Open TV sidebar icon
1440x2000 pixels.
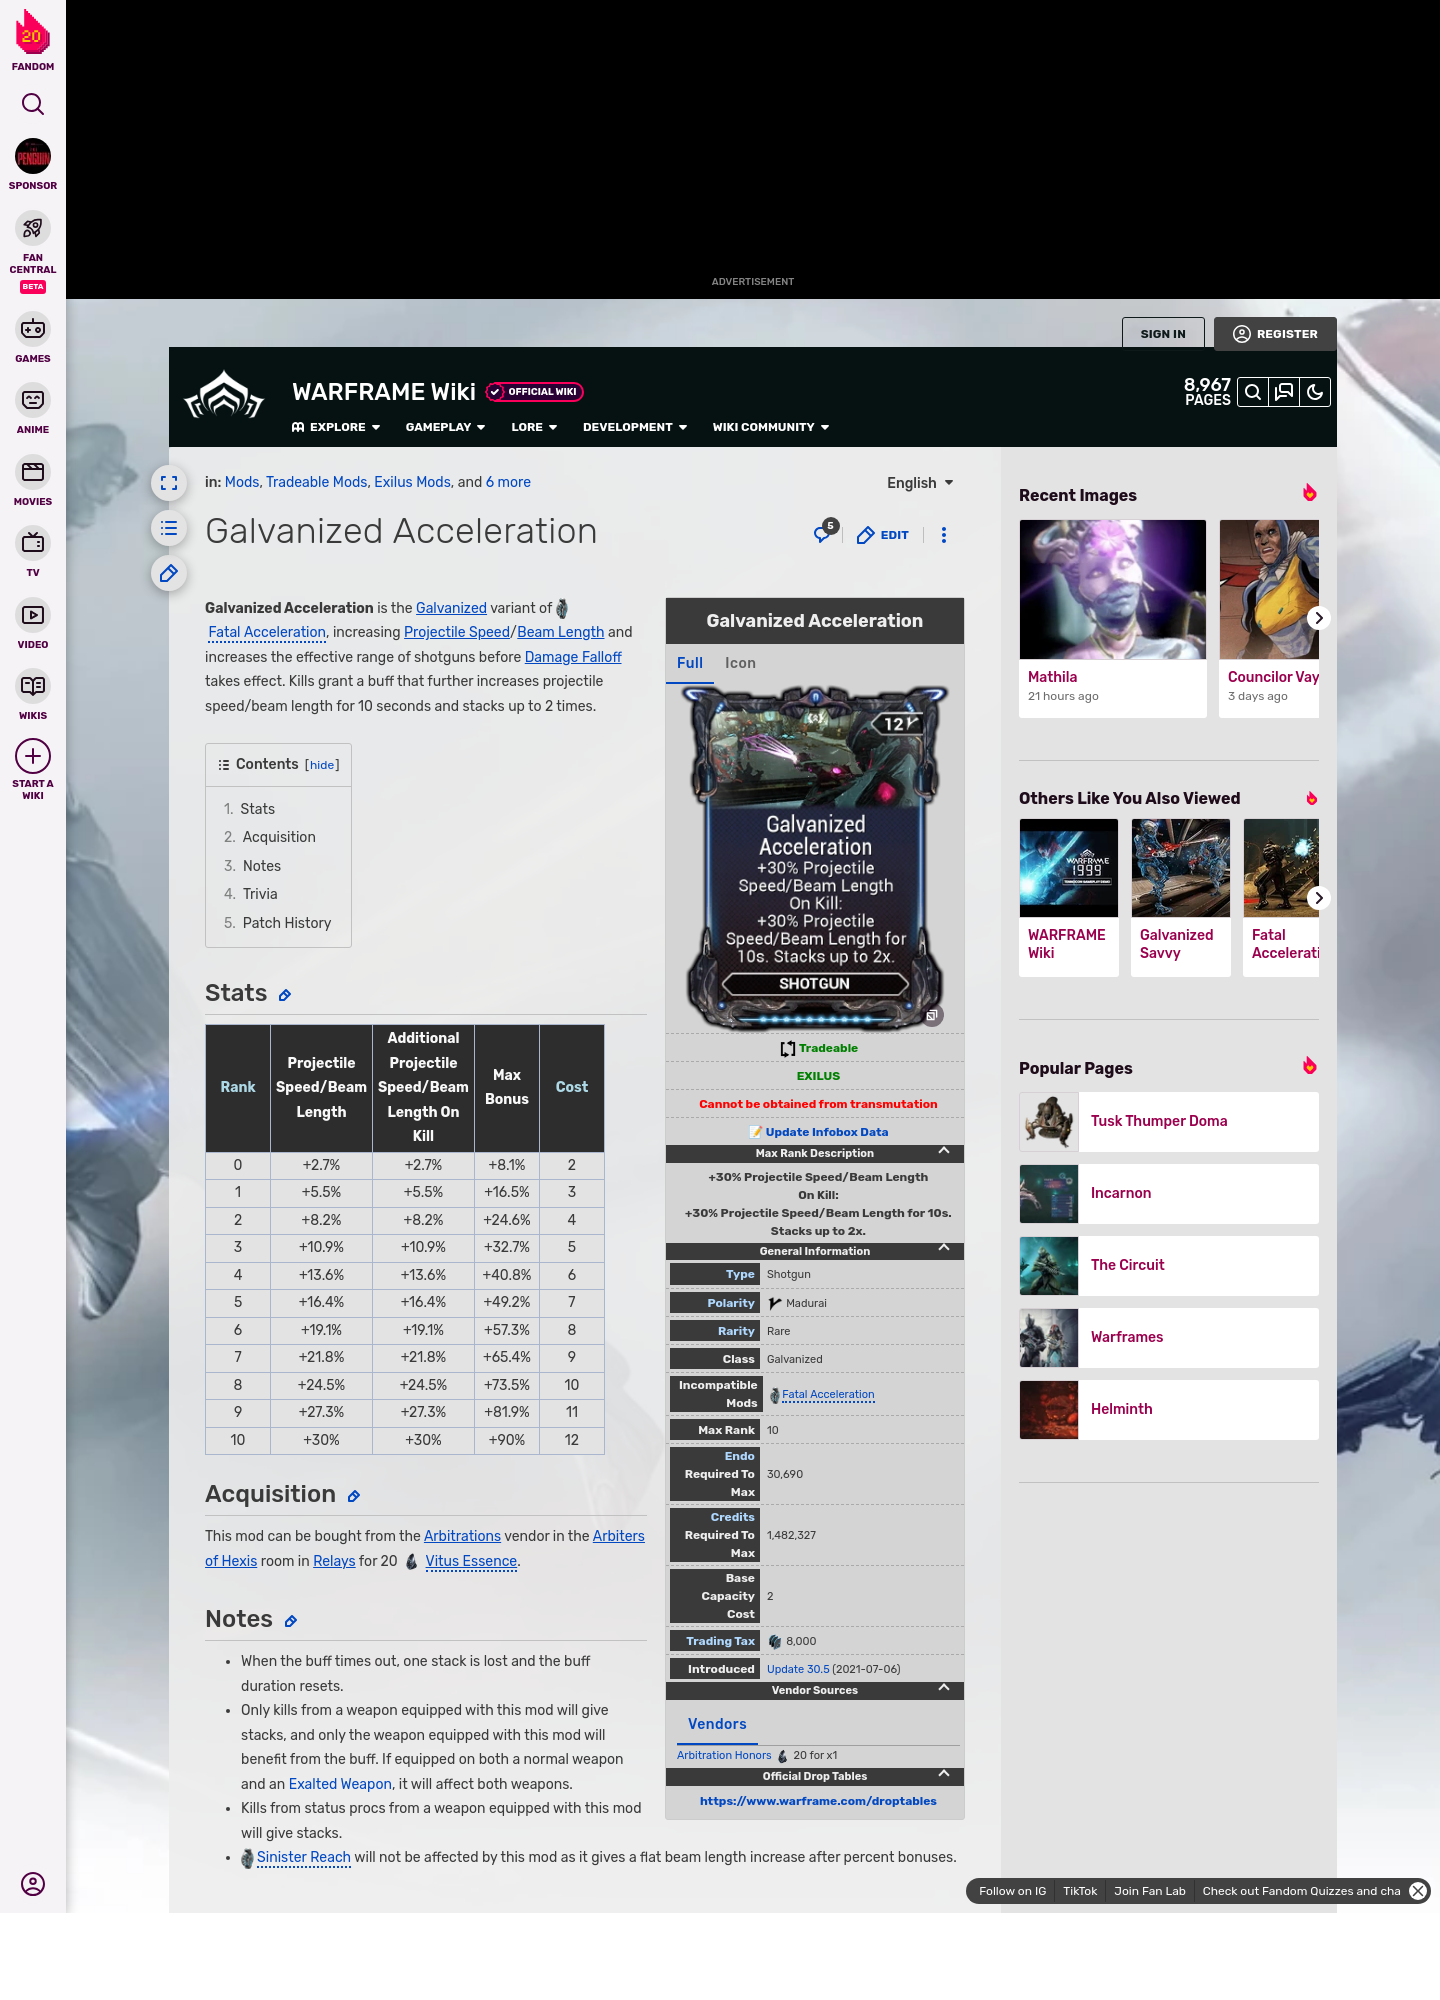33,543
